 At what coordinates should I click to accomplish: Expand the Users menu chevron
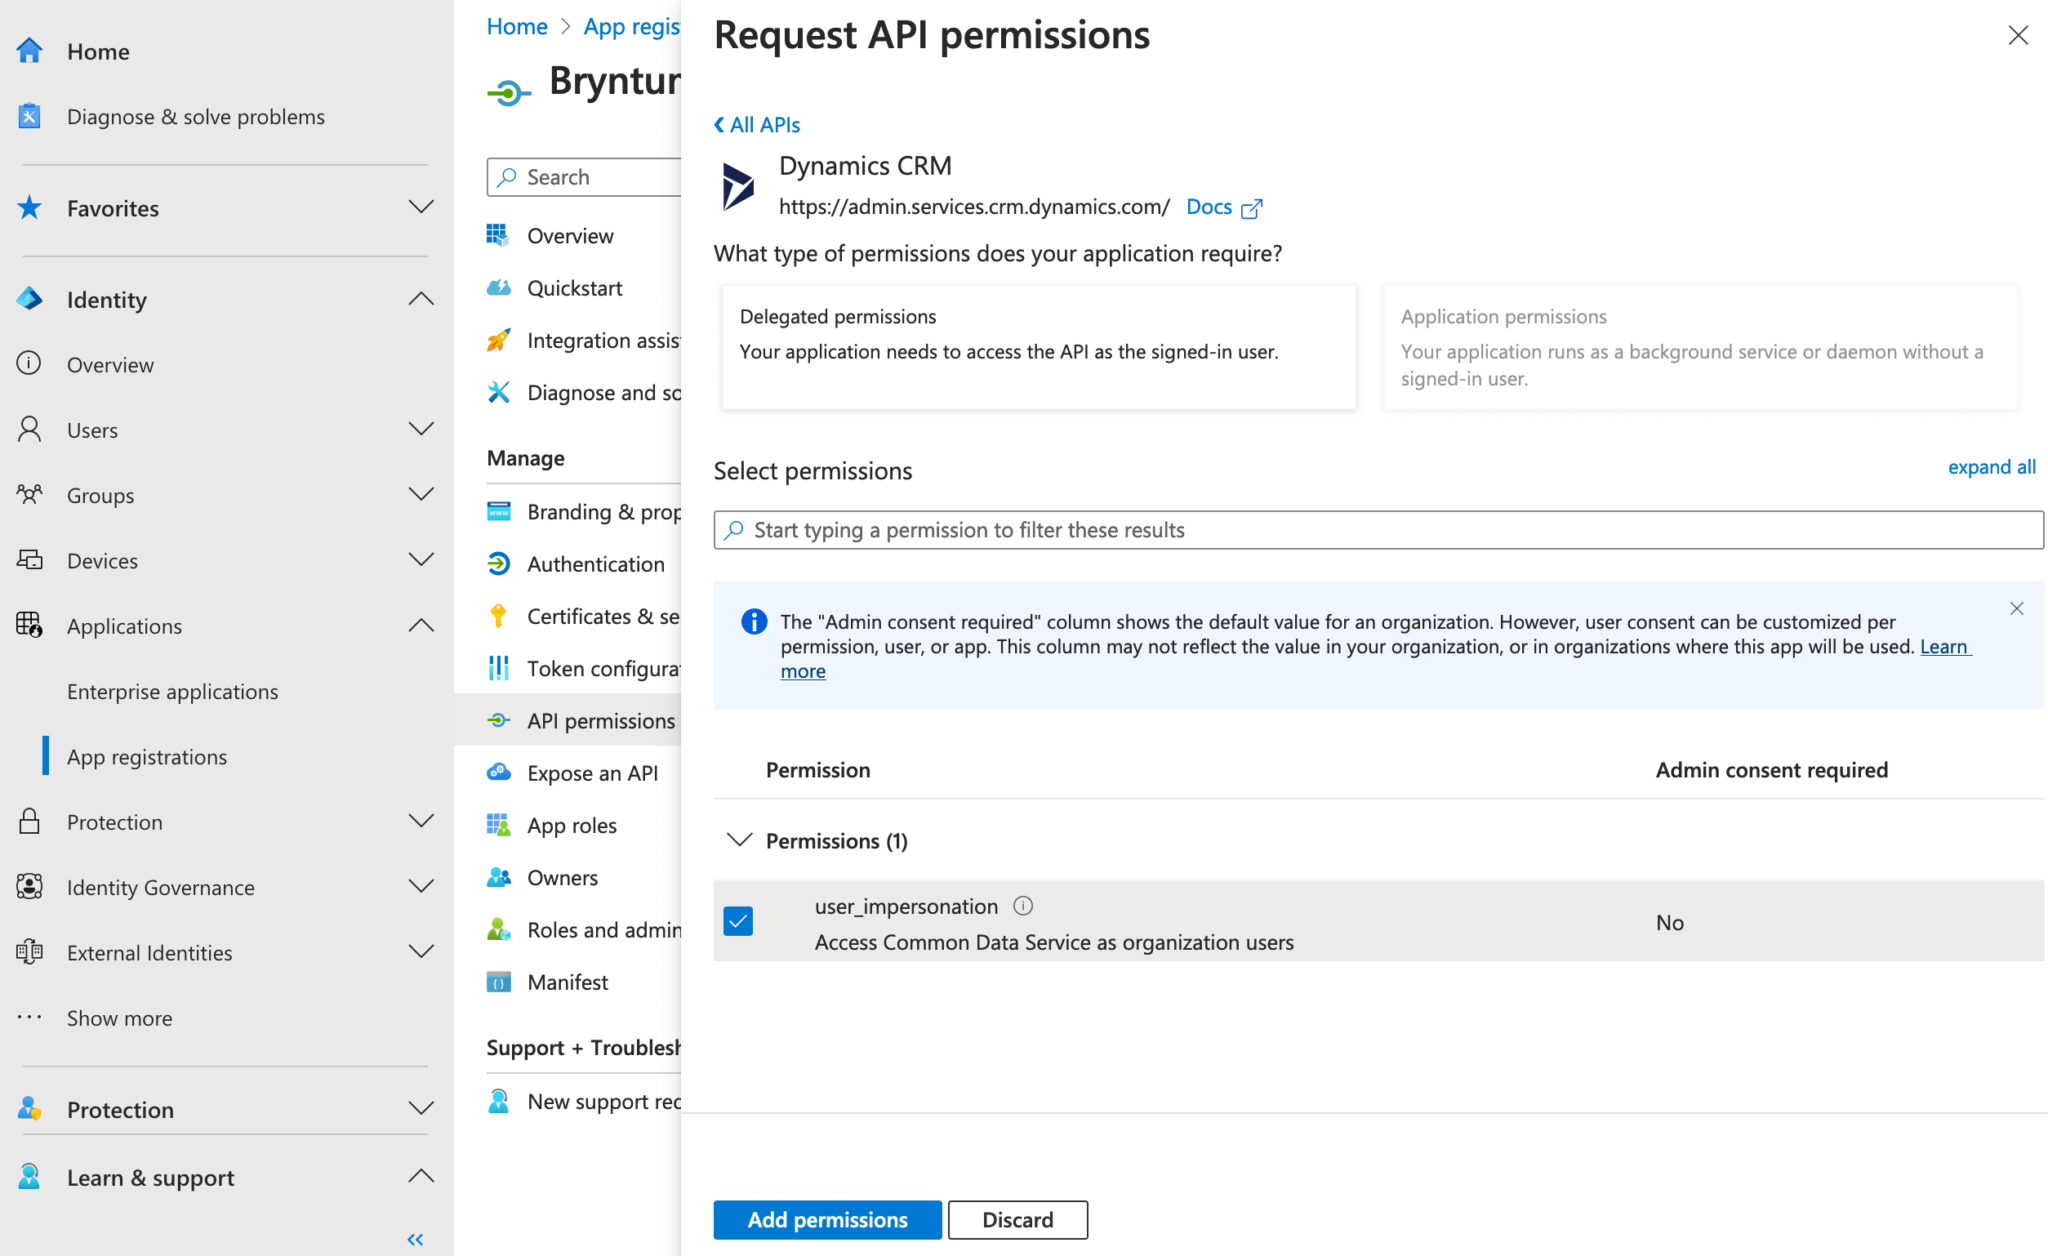(x=421, y=429)
